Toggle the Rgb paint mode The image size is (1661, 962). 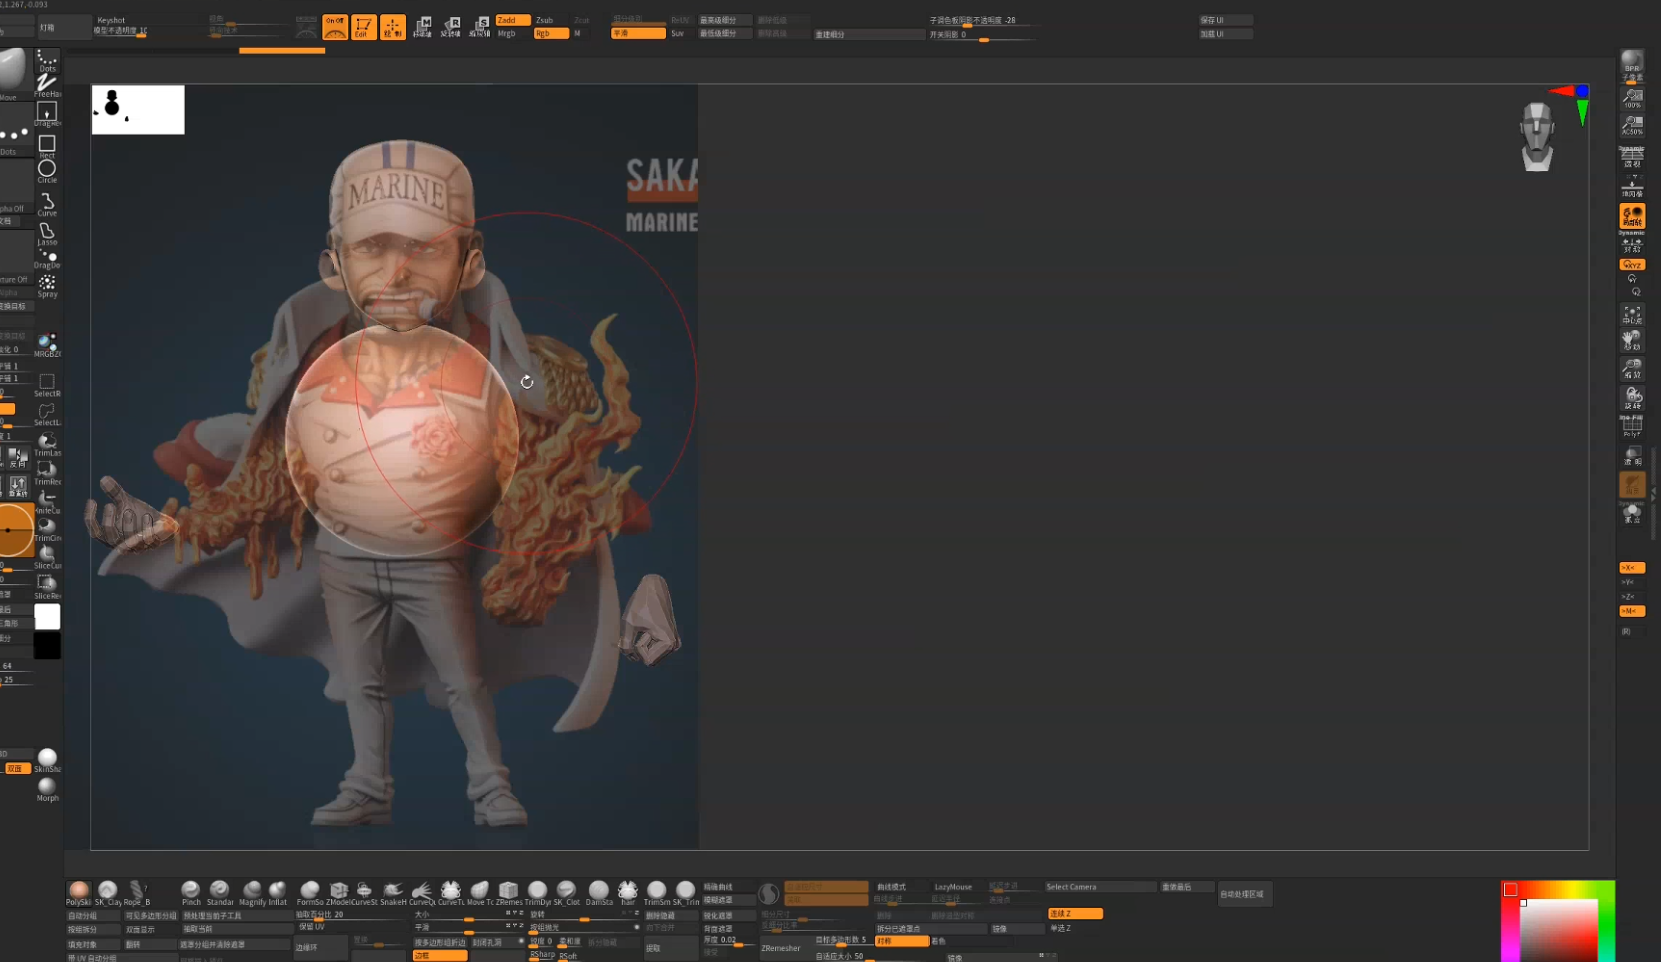pyautogui.click(x=551, y=33)
